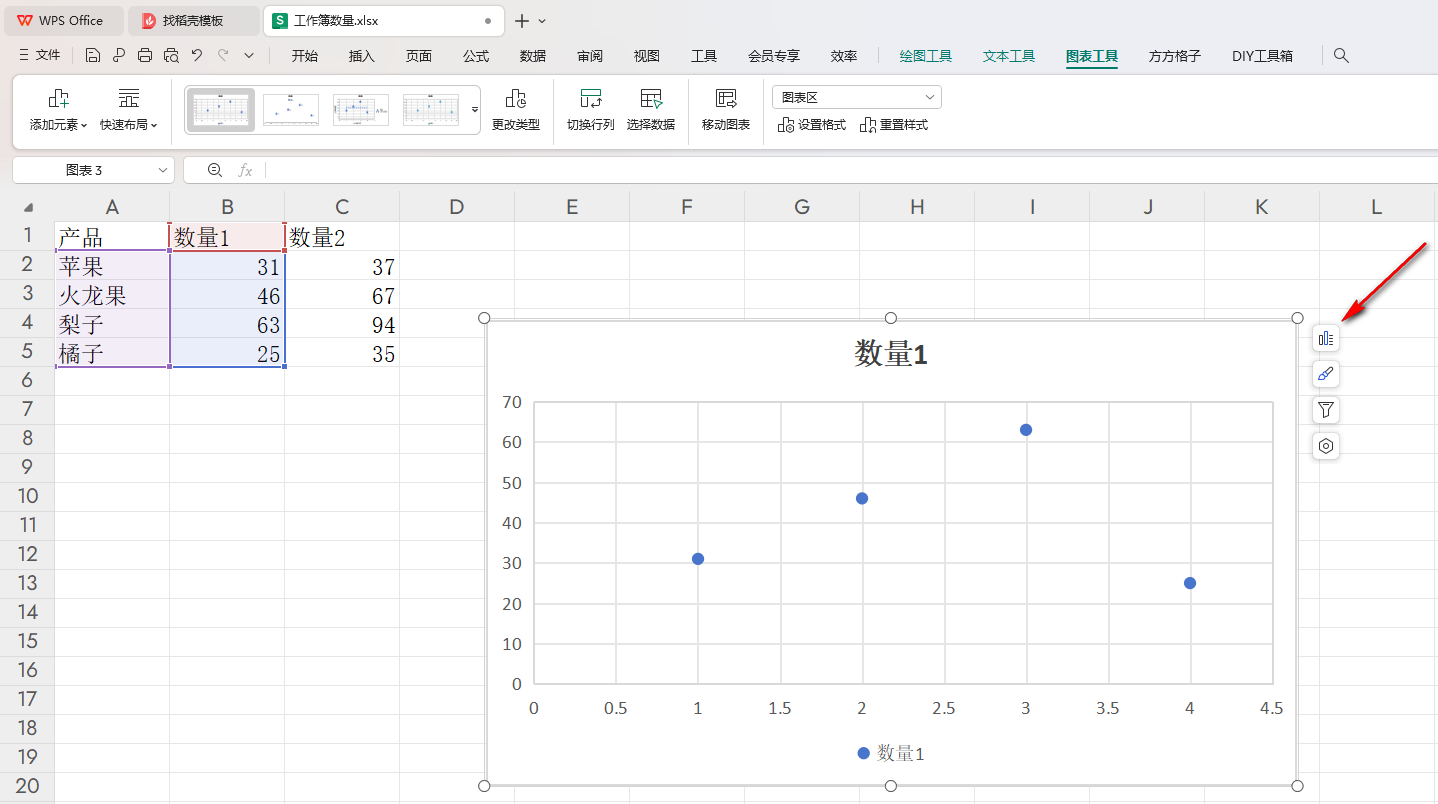This screenshot has height=804, width=1438.
Task: Open the 数据 ribbon tab
Action: point(533,56)
